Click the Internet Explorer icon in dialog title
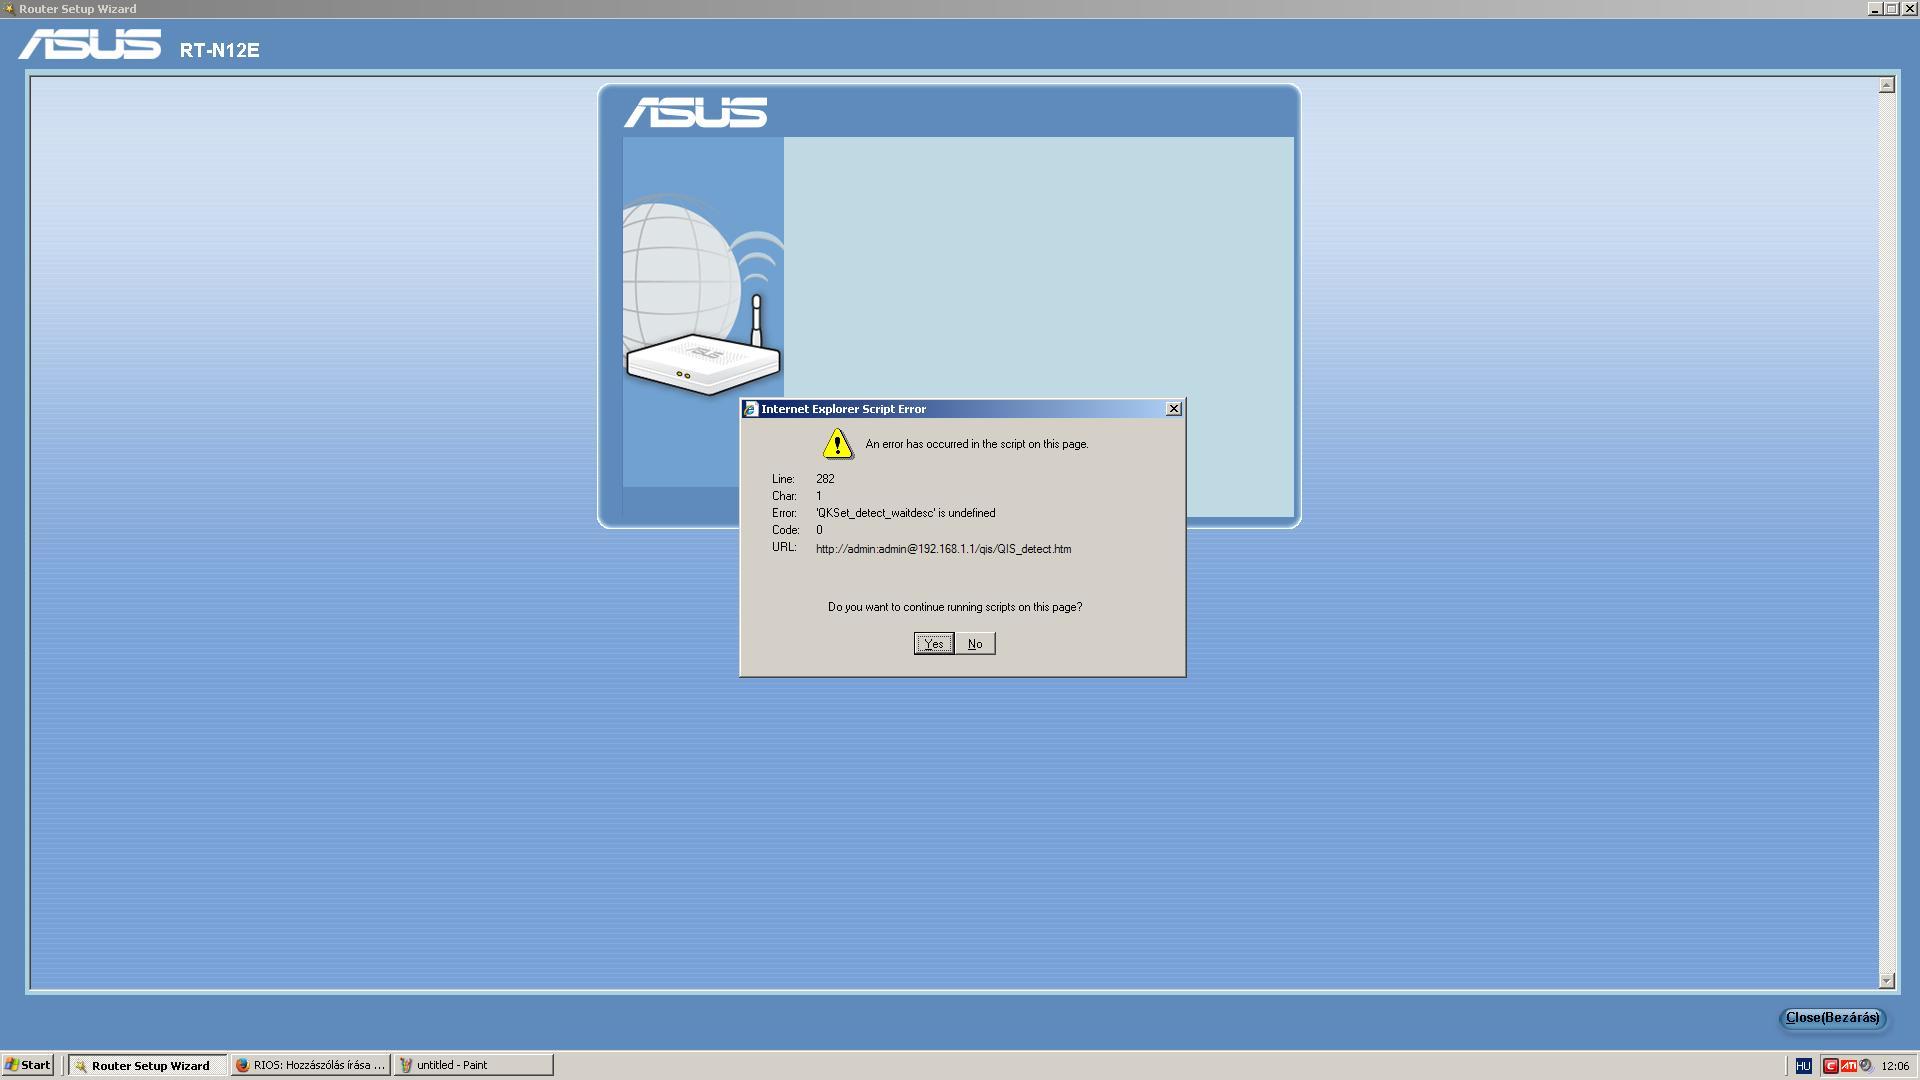Viewport: 1920px width, 1080px height. click(750, 409)
